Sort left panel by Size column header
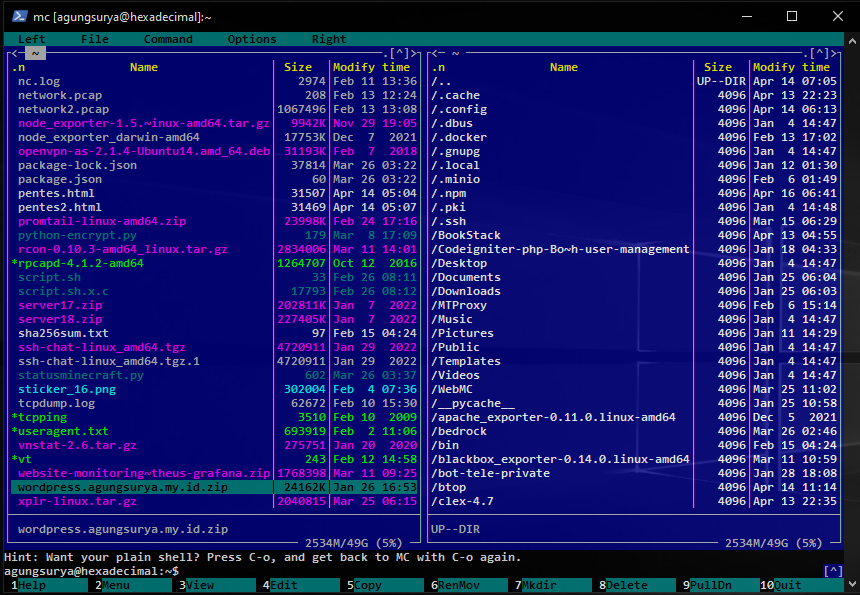 click(298, 67)
